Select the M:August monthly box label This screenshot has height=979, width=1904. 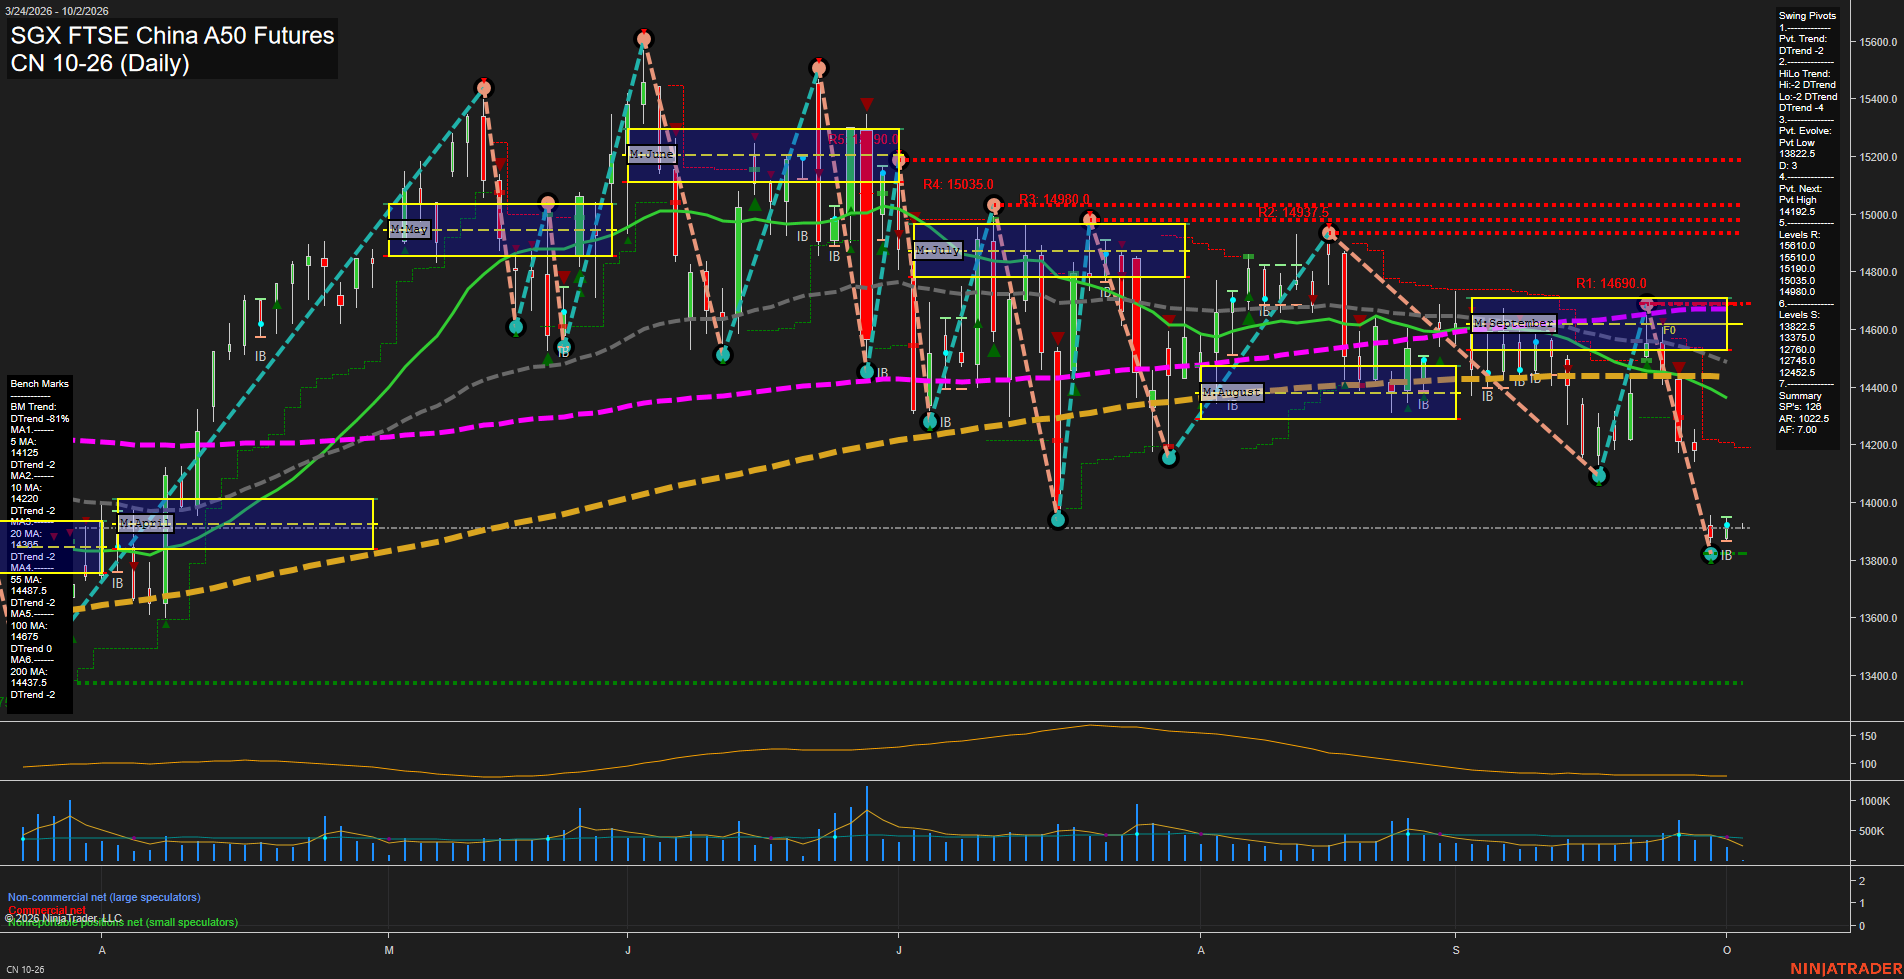(1232, 392)
